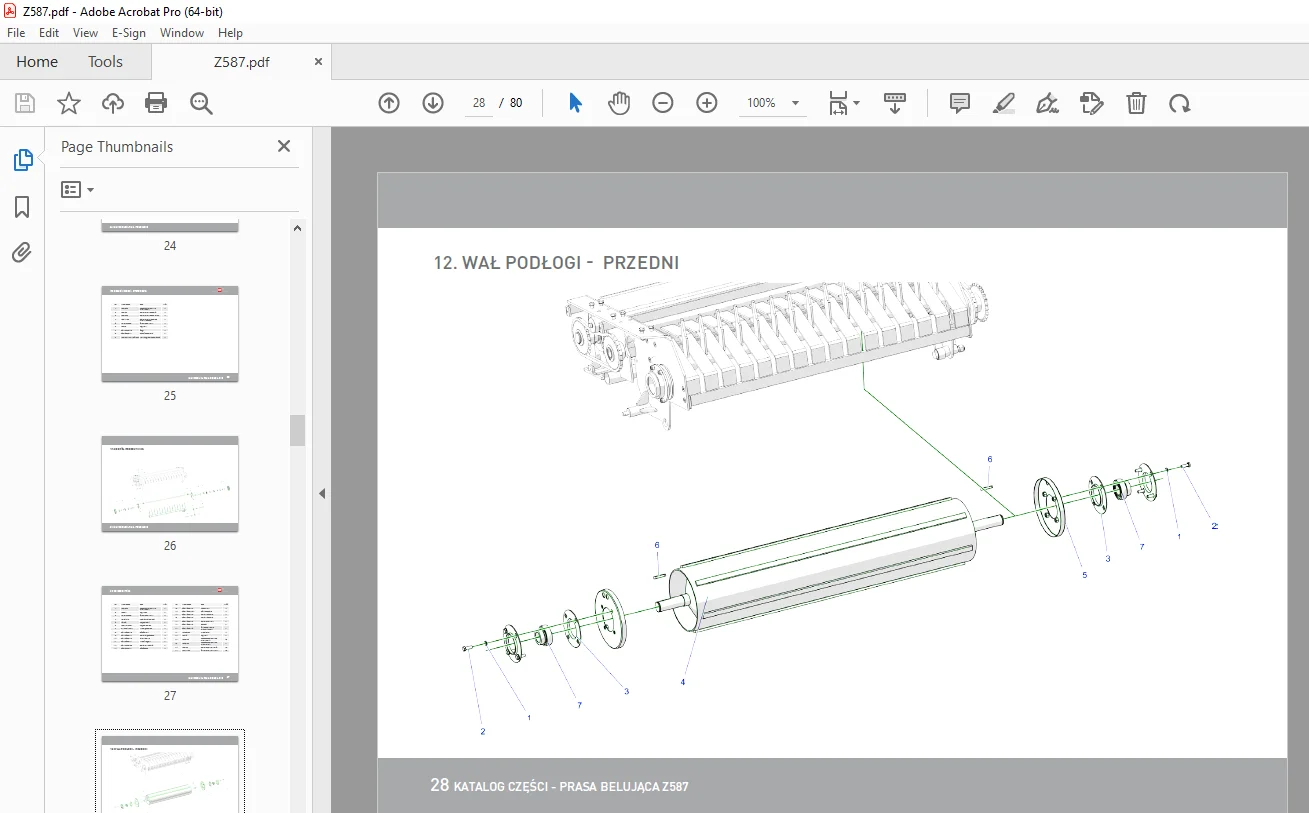Open the Window menu
Viewport: 1309px width, 813px height.
(182, 33)
